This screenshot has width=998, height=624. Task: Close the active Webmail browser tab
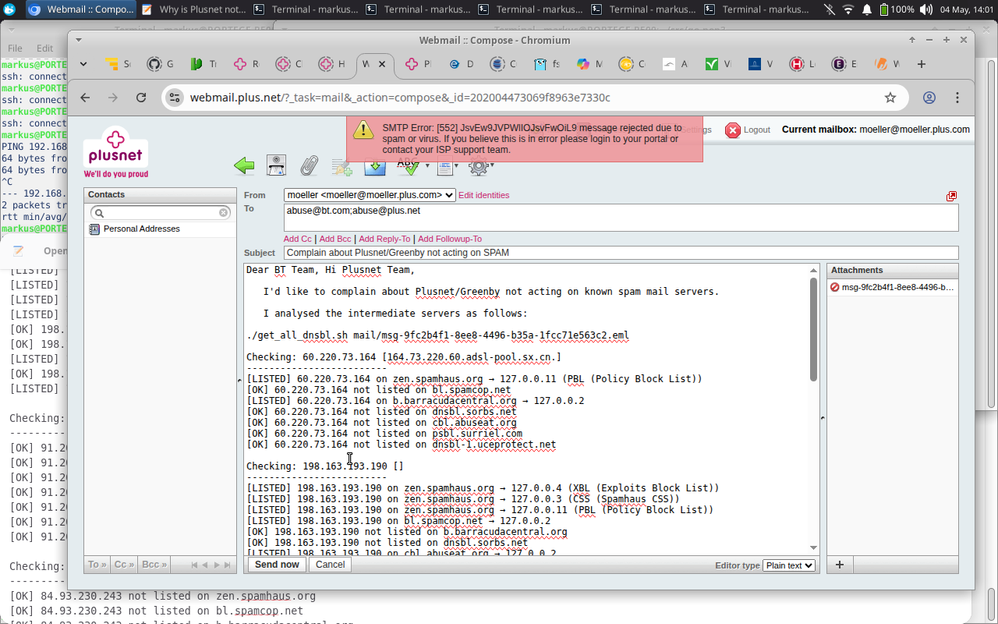point(382,64)
